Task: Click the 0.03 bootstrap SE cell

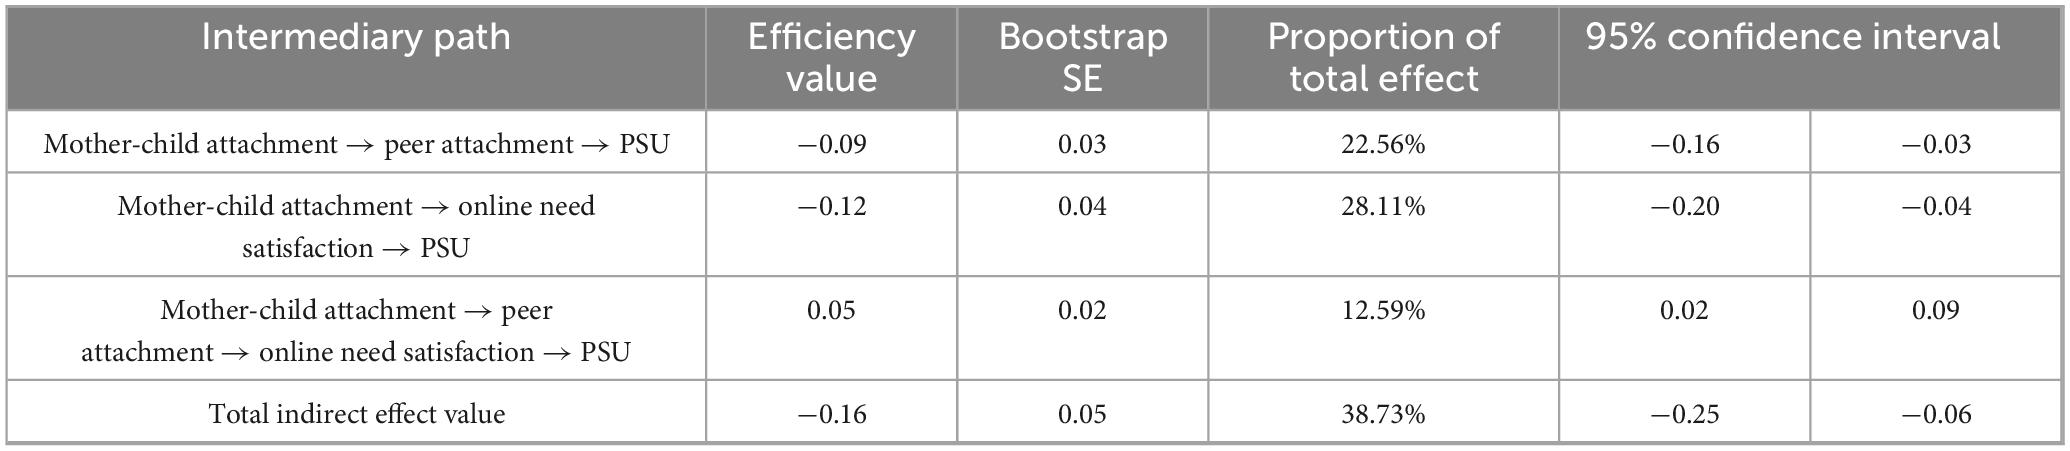Action: pos(1082,144)
